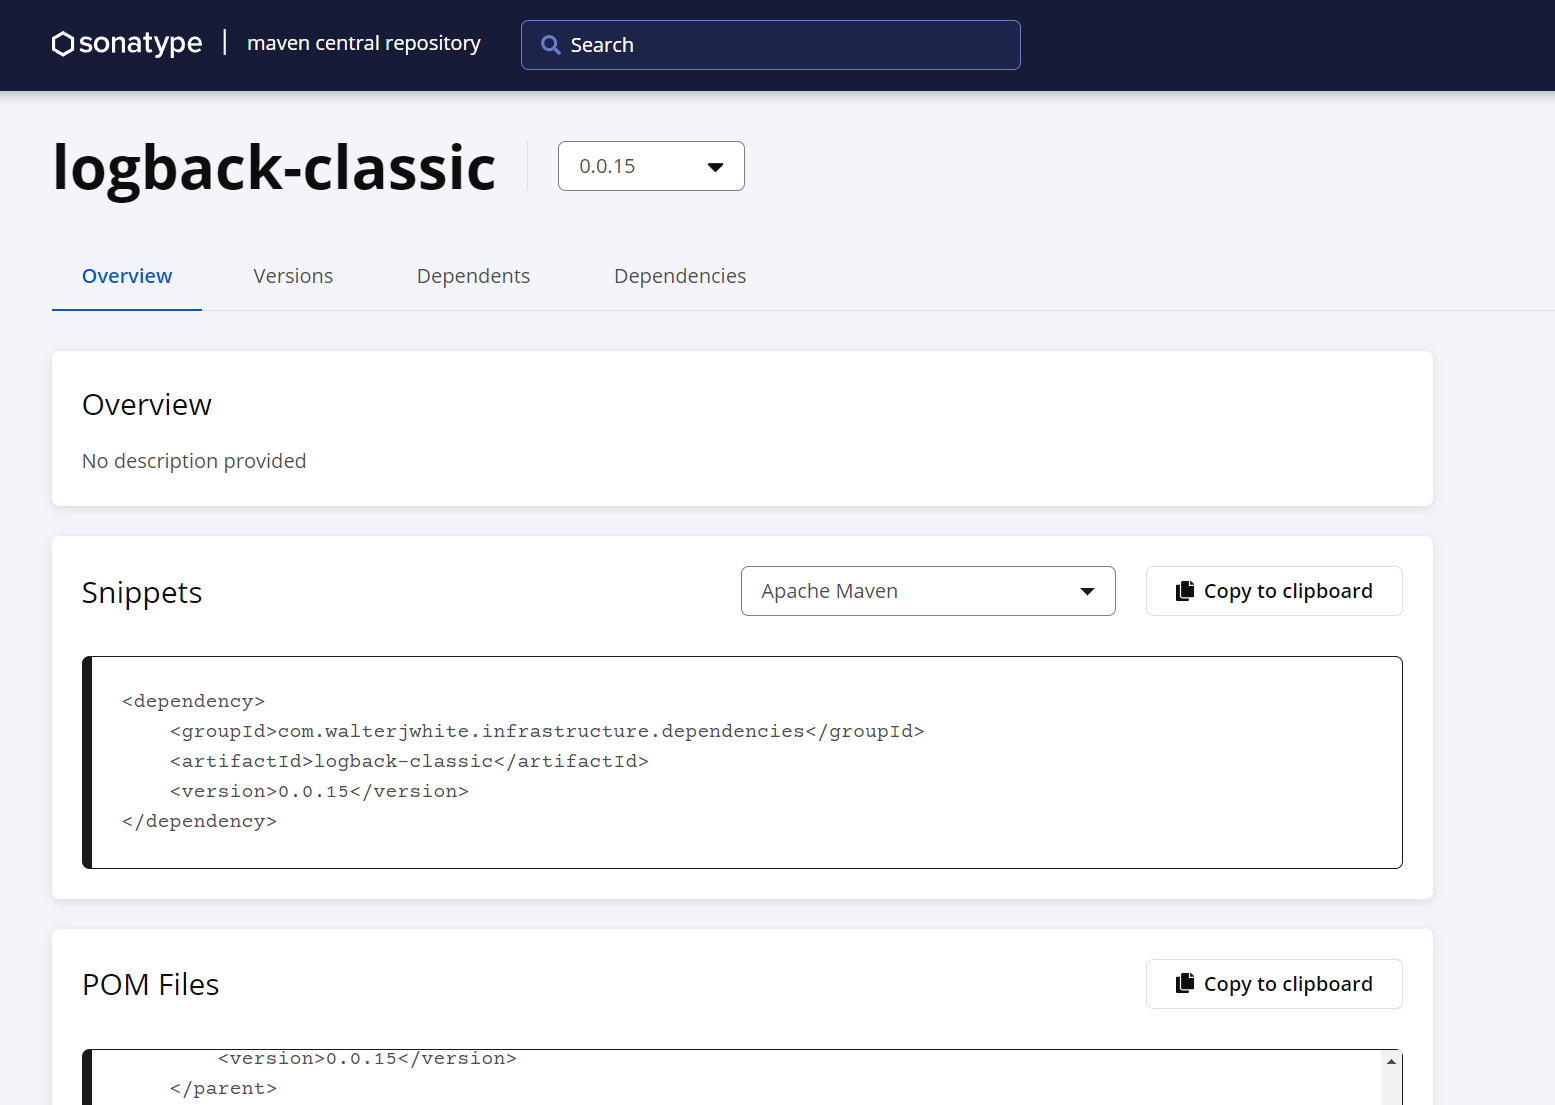The width and height of the screenshot is (1555, 1105).
Task: Click the version selector caret arrow
Action: click(x=715, y=167)
